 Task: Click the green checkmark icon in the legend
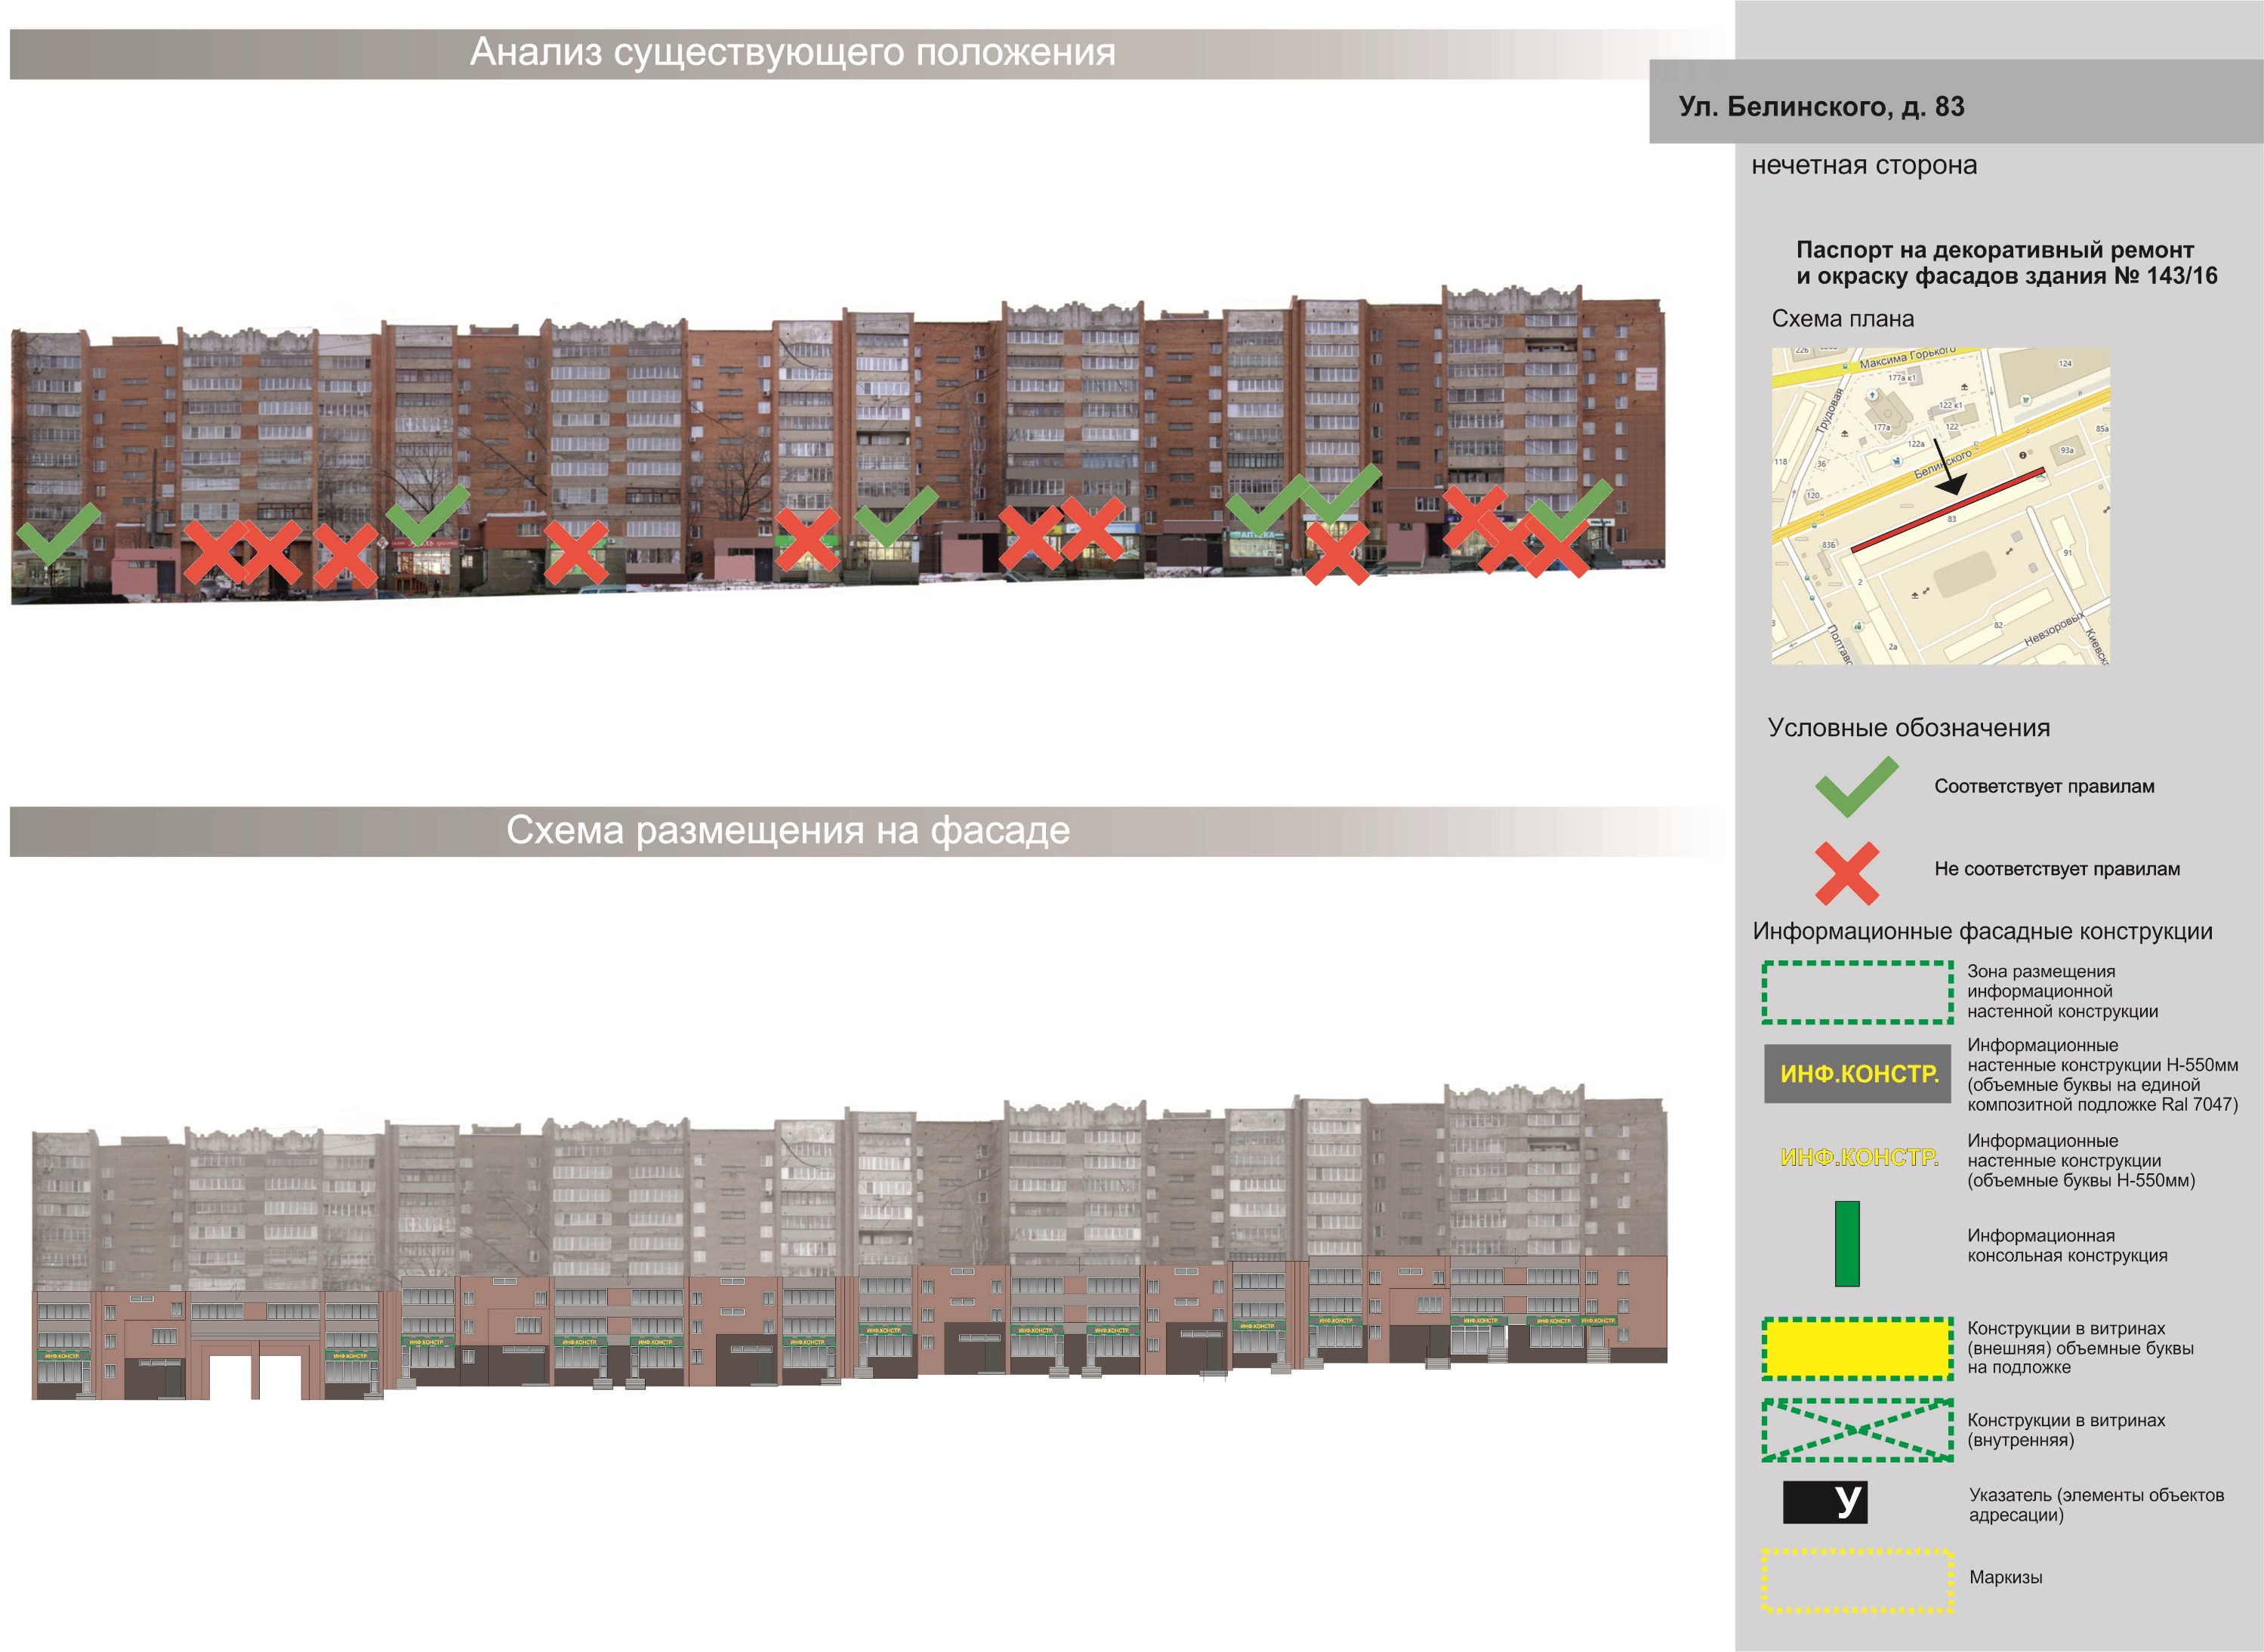click(1856, 786)
